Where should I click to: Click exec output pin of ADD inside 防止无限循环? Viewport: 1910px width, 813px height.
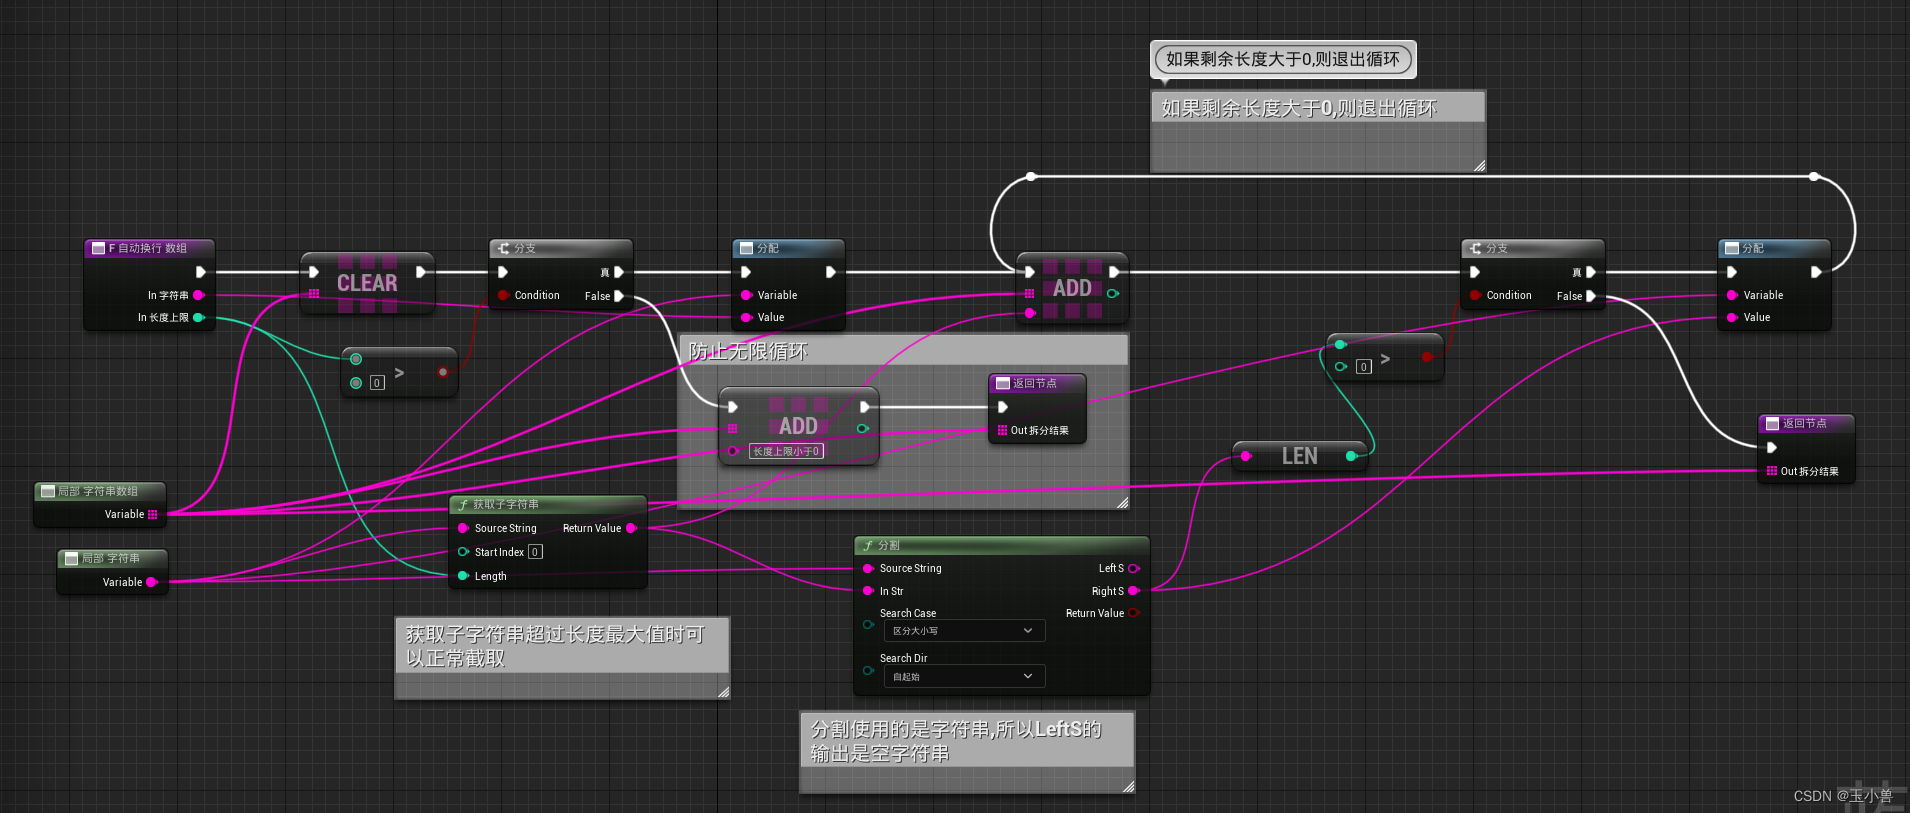tap(864, 407)
